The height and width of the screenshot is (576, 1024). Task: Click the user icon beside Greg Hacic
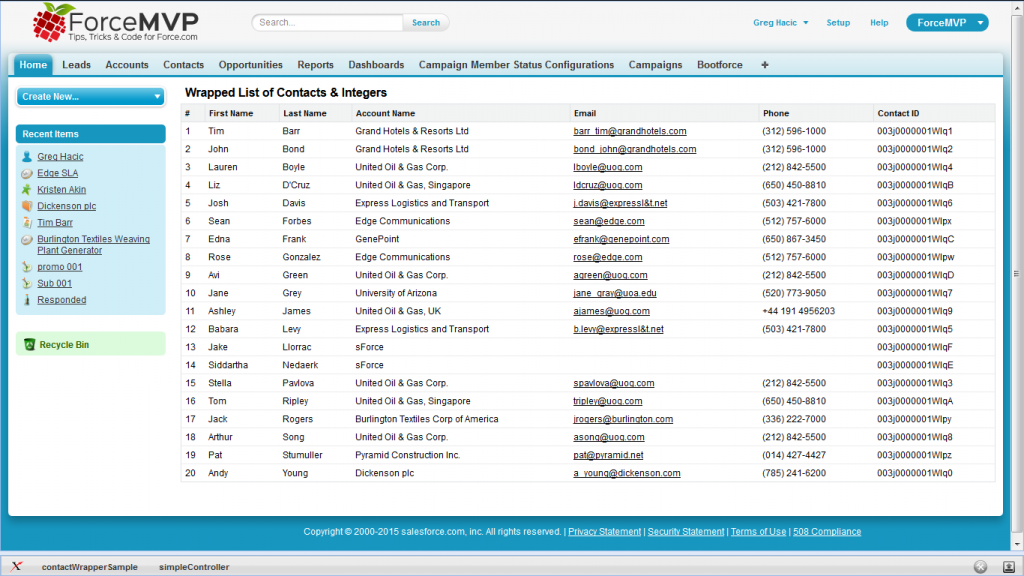(27, 157)
